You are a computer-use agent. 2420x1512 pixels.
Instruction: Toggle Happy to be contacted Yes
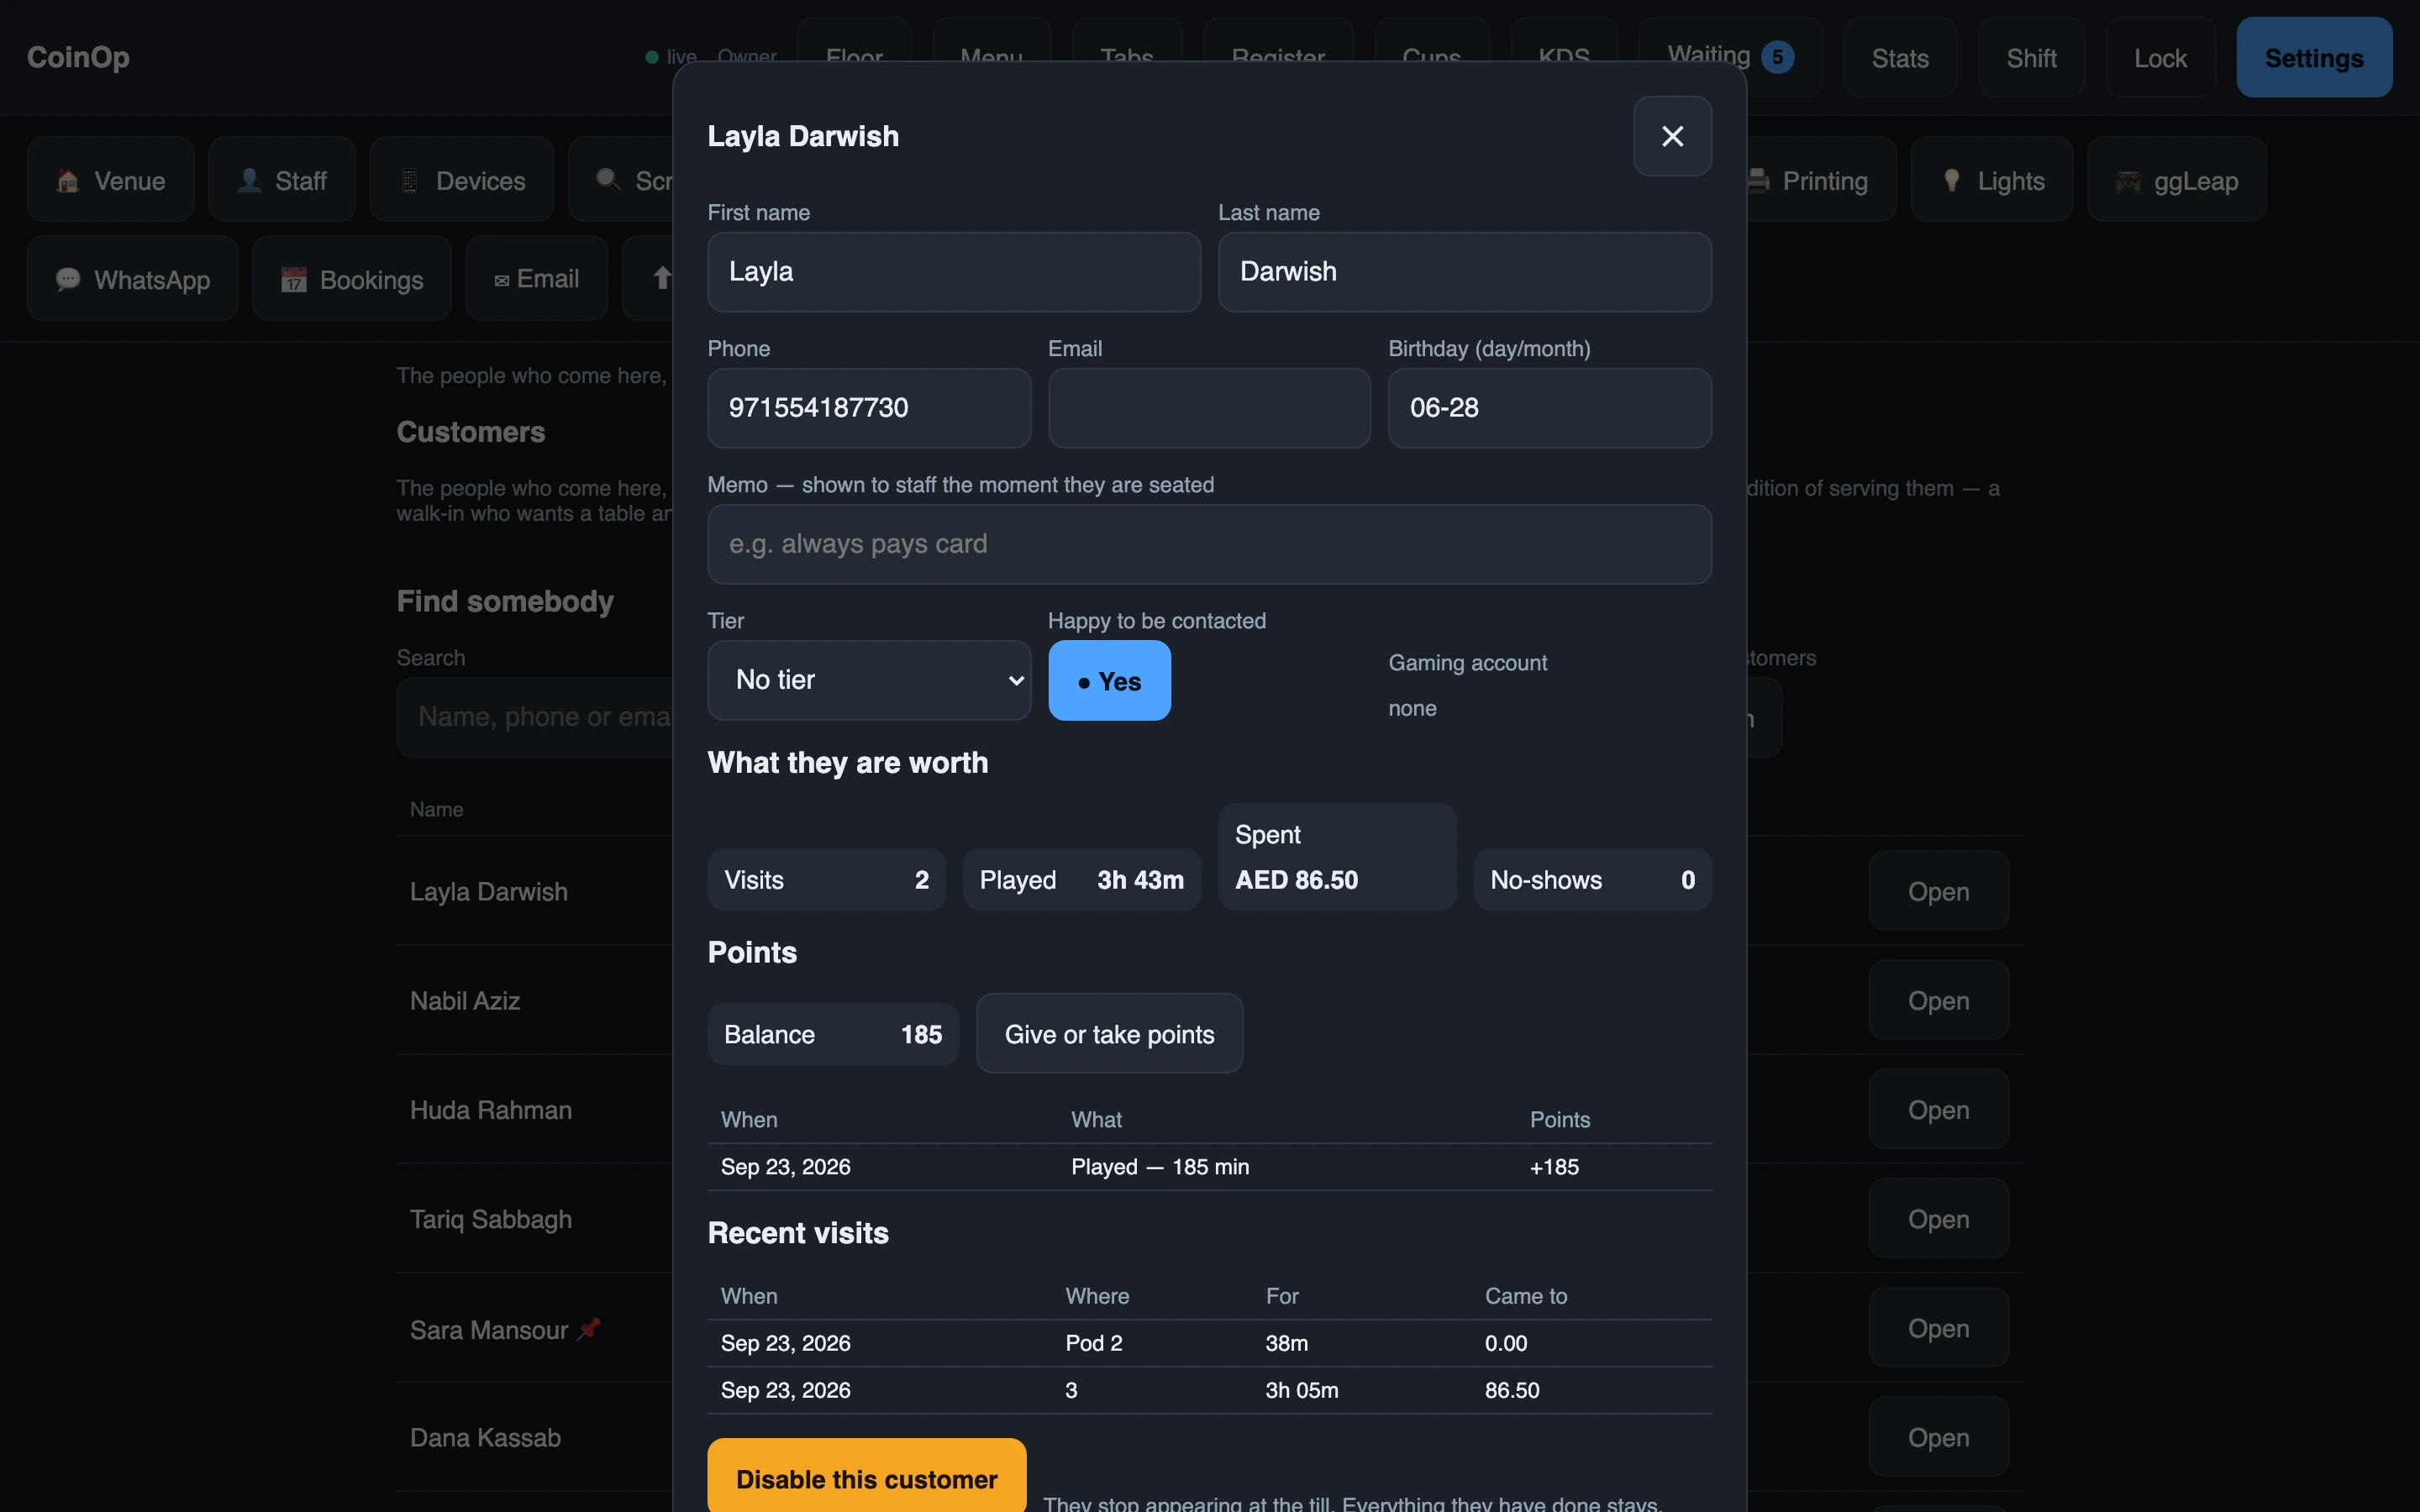(x=1109, y=680)
